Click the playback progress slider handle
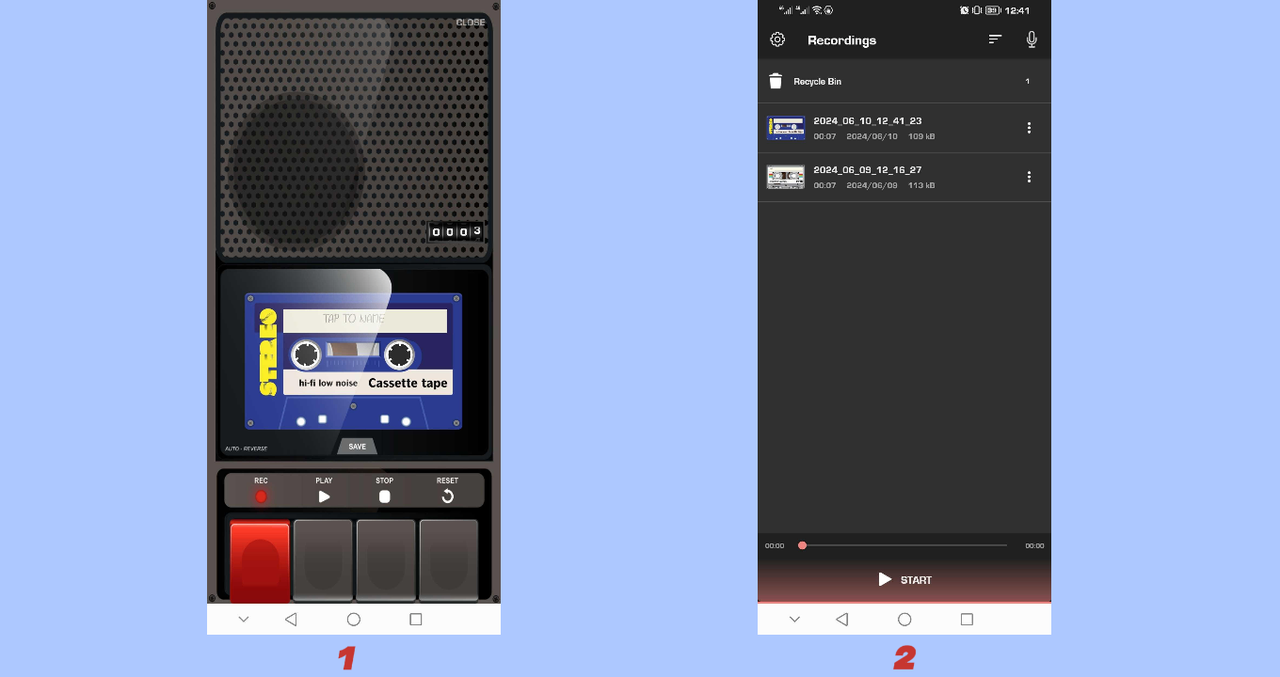Image resolution: width=1280 pixels, height=677 pixels. [x=802, y=545]
